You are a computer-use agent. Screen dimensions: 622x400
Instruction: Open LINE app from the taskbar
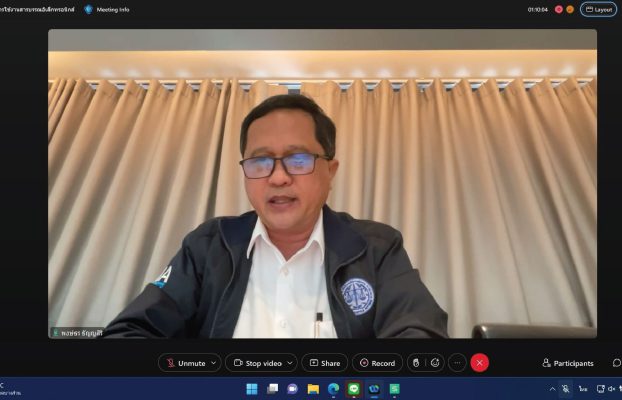coord(354,389)
